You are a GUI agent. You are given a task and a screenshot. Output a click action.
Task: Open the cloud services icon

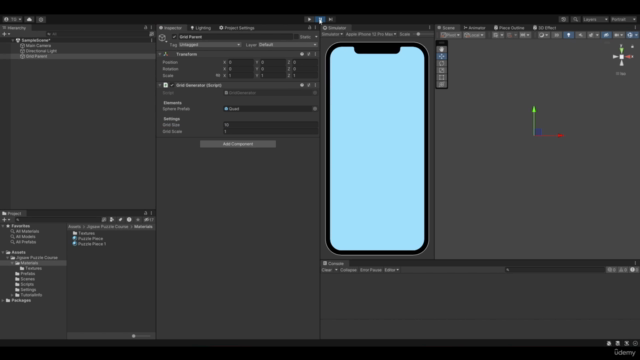point(29,19)
